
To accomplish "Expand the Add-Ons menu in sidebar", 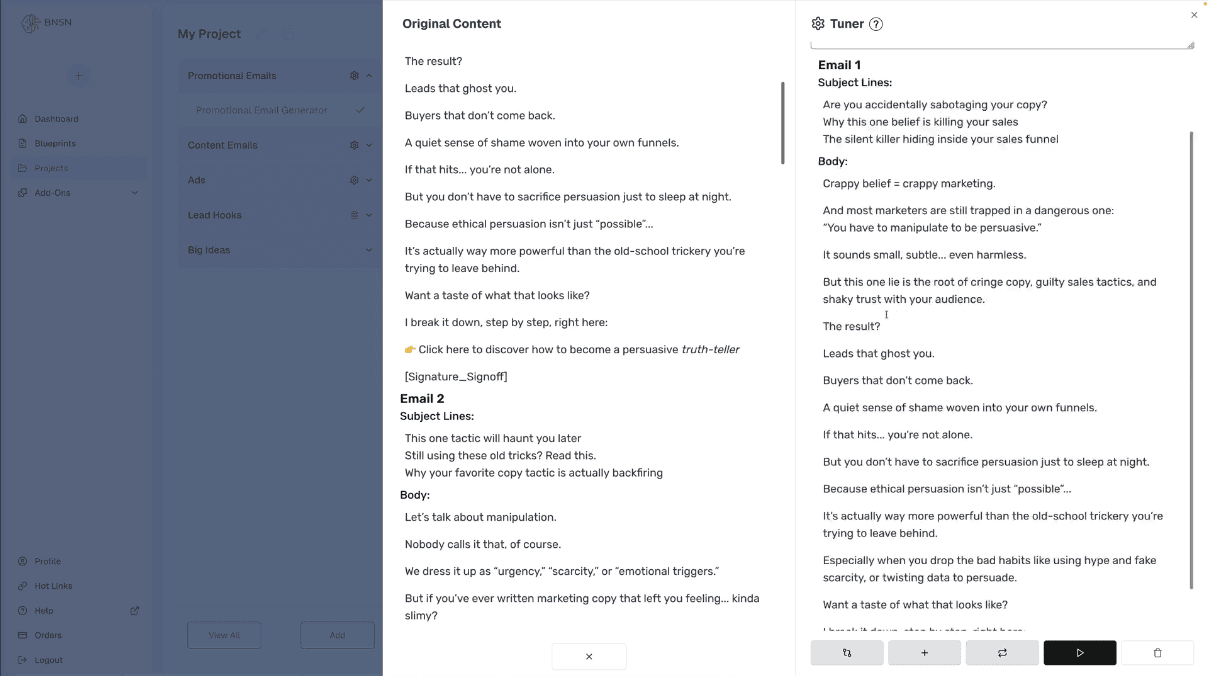I will pyautogui.click(x=135, y=193).
